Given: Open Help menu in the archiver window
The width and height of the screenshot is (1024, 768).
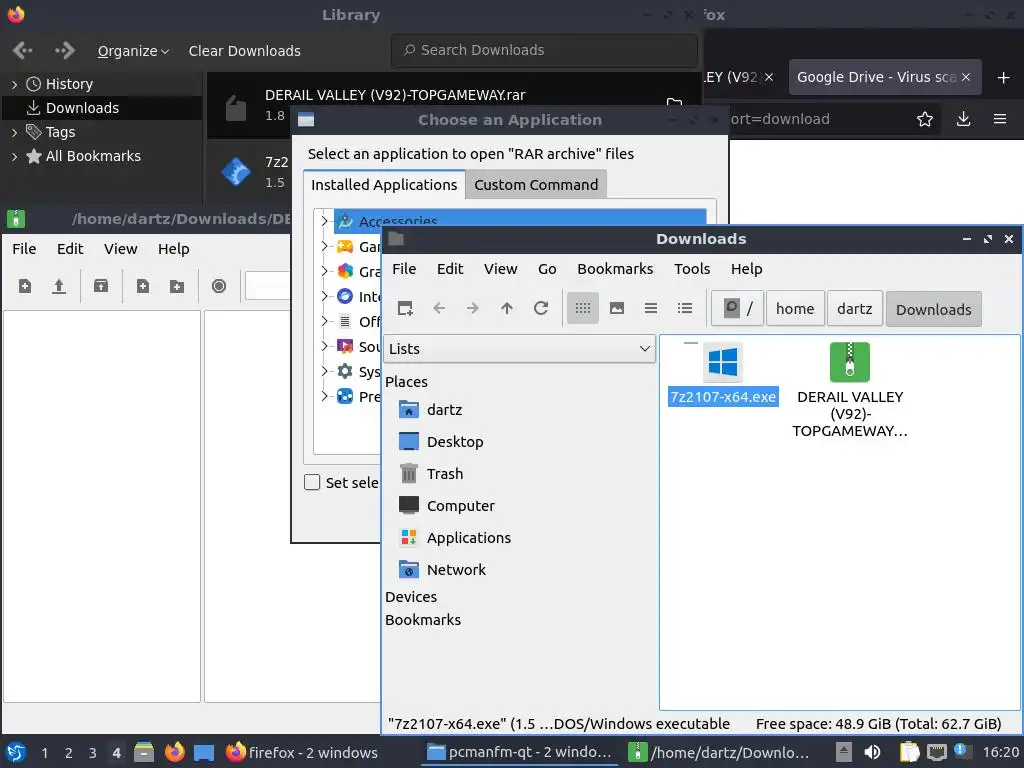Looking at the screenshot, I should 173,249.
